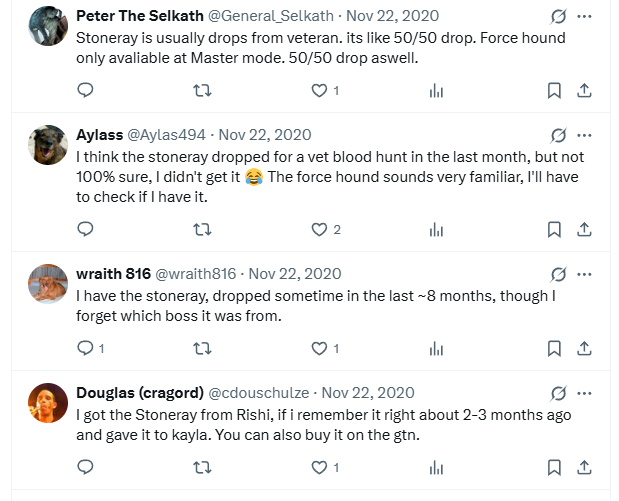
Task: View Douglas (cragord)'s avatar
Action: coord(48,402)
